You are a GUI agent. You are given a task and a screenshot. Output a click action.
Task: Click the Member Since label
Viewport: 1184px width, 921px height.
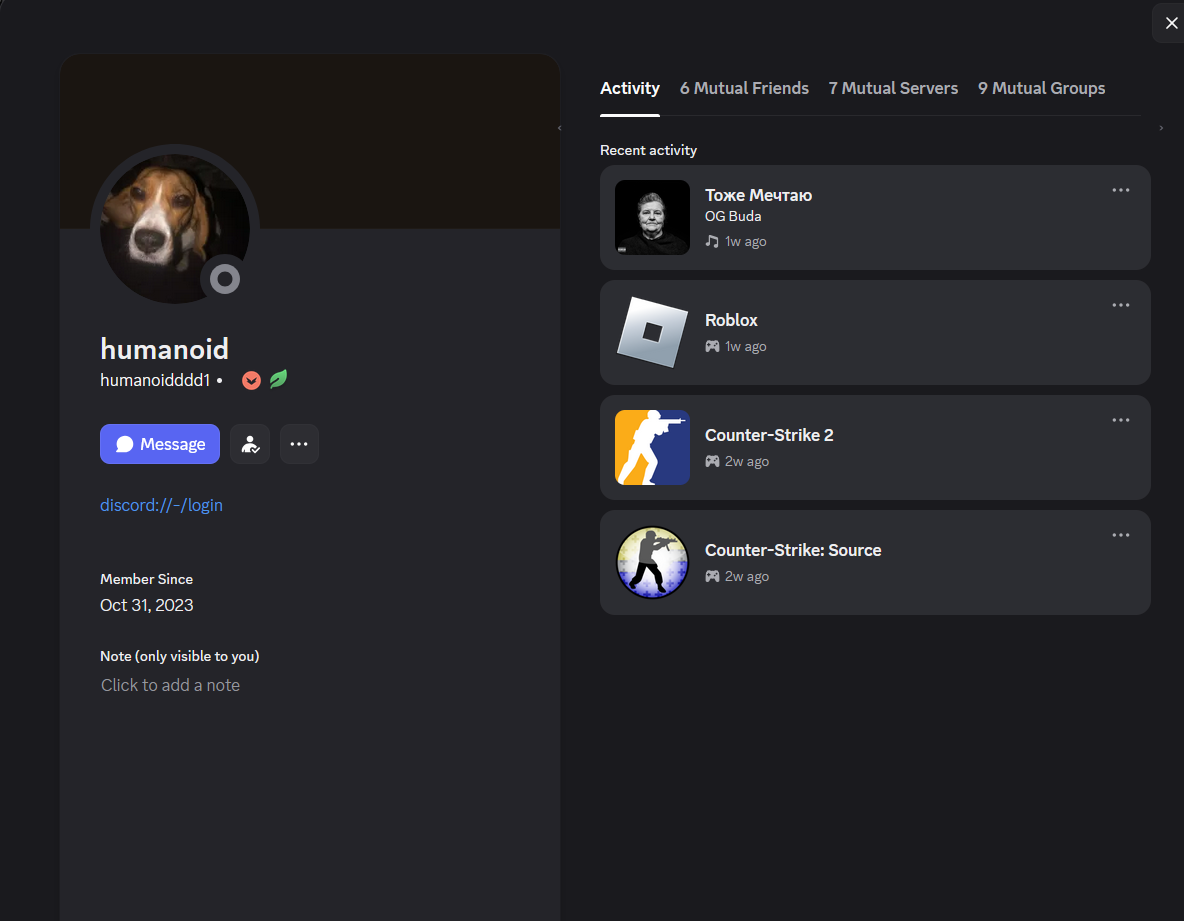click(x=146, y=579)
